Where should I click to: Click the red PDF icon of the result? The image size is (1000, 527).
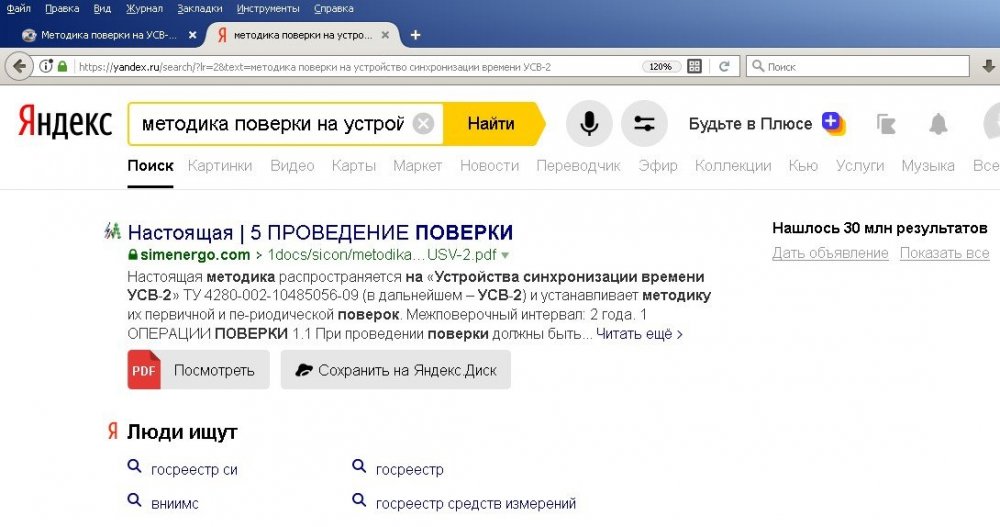(x=144, y=369)
